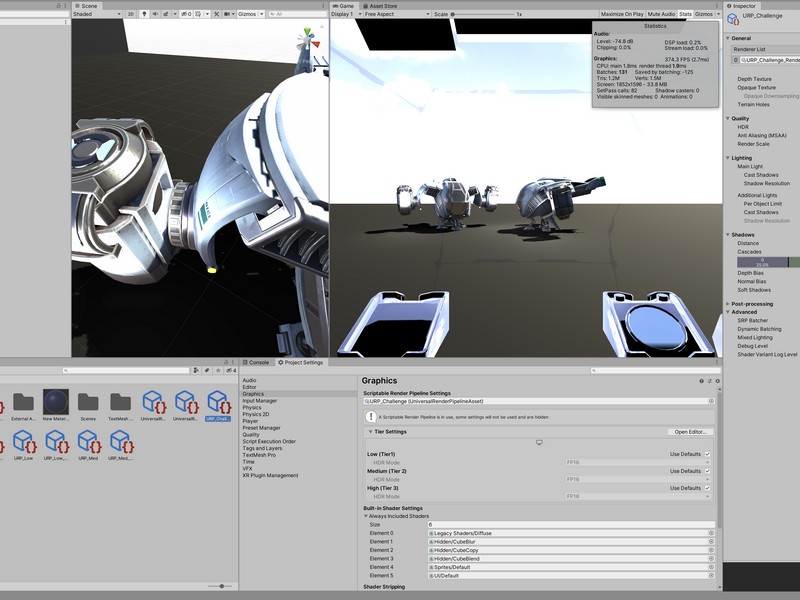The height and width of the screenshot is (600, 800).
Task: Toggle scene audio speaker icon
Action: (155, 14)
